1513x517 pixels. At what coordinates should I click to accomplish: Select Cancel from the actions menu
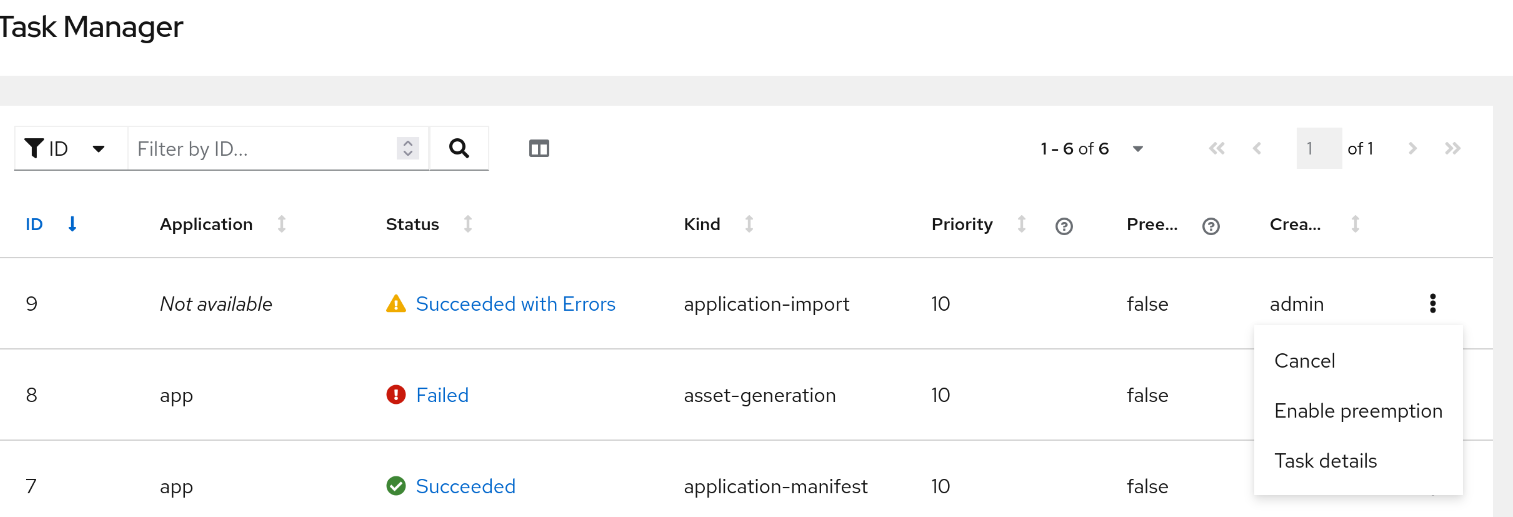(x=1304, y=361)
